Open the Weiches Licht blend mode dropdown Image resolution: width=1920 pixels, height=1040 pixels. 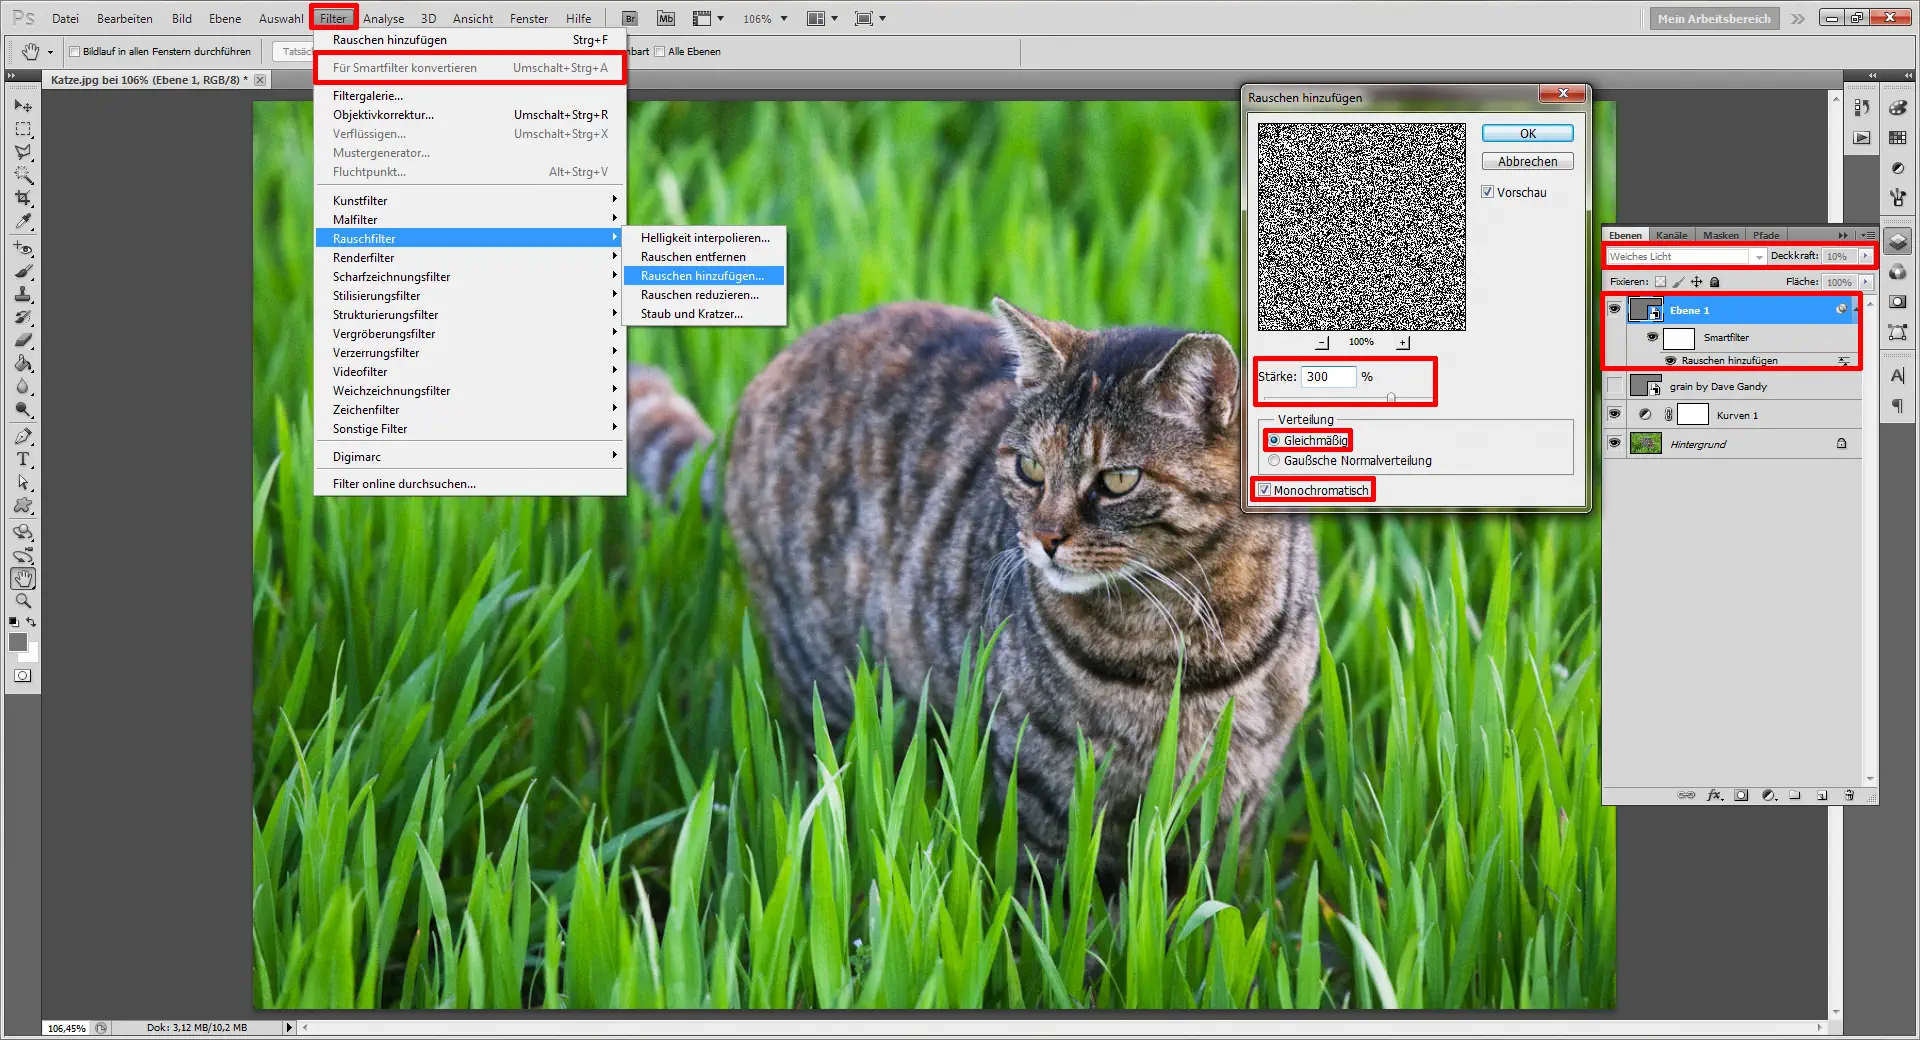click(1758, 256)
